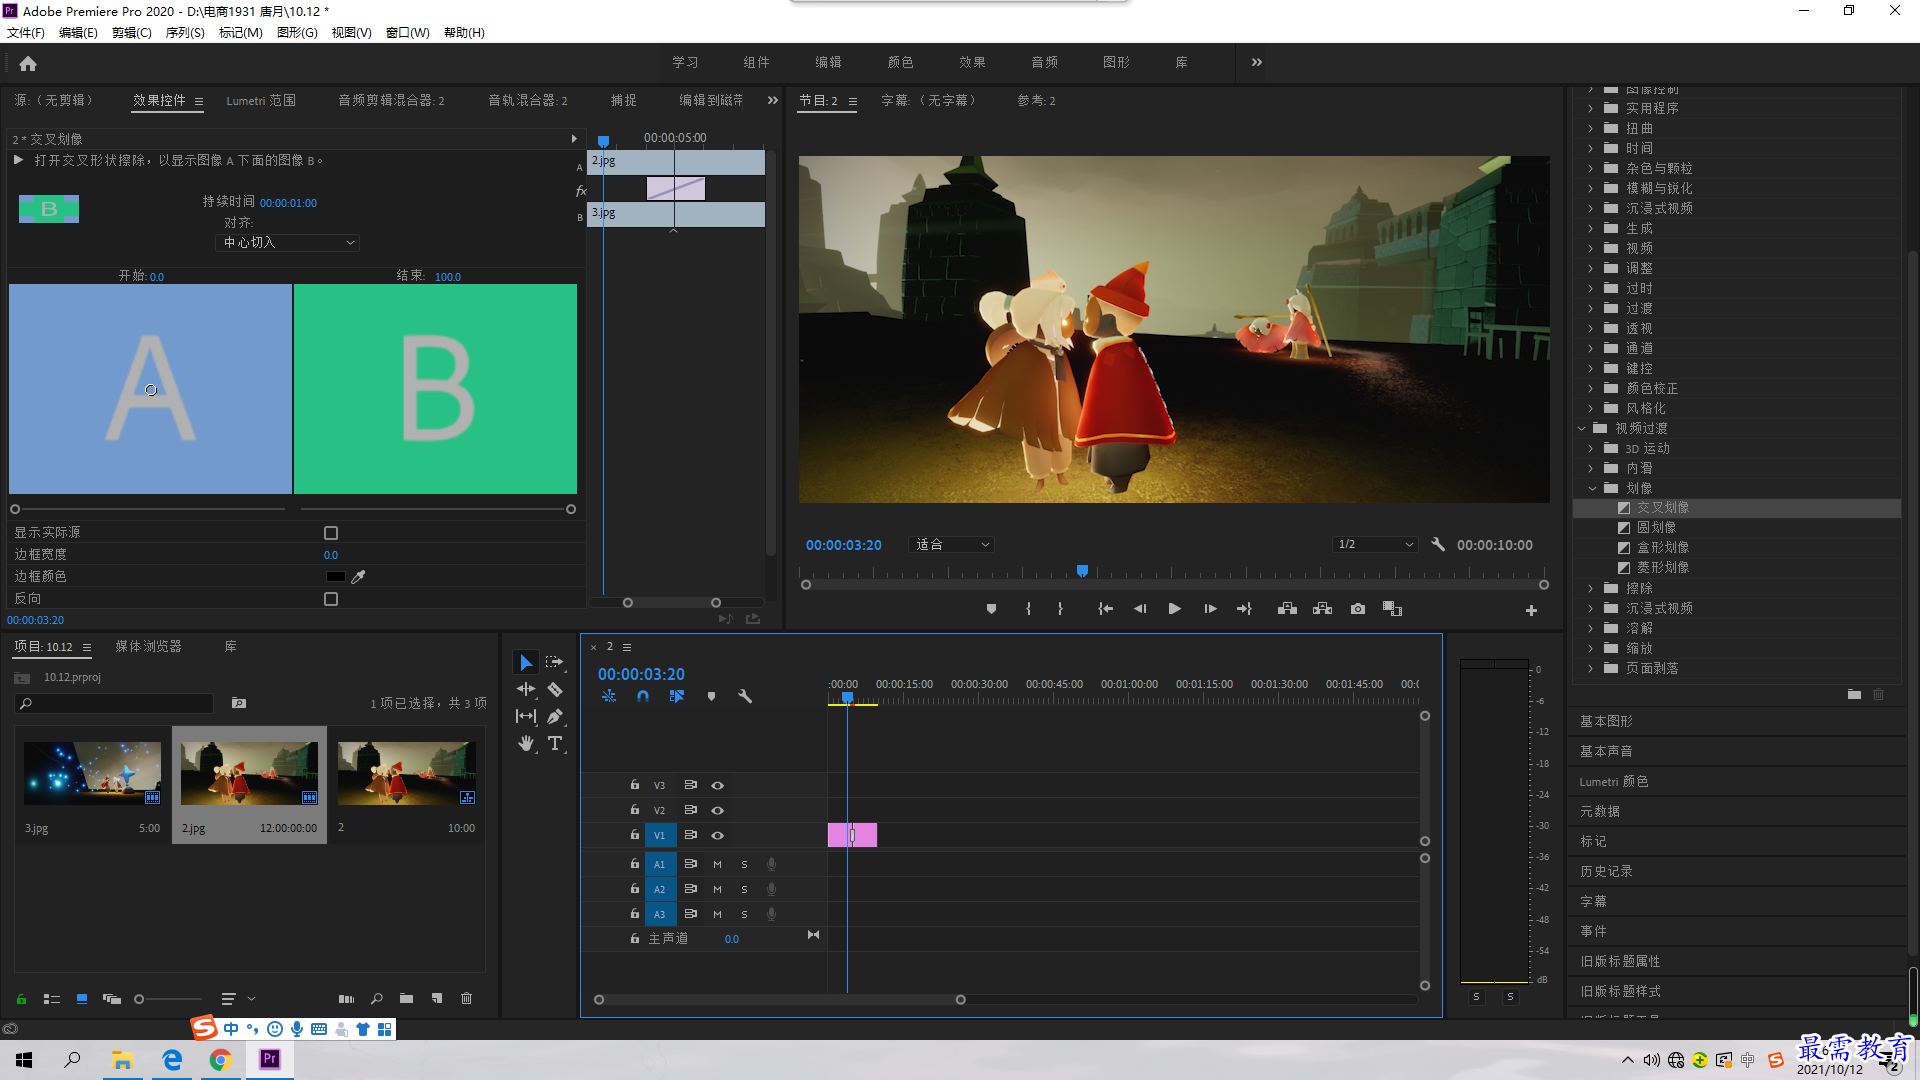Show more workspaces with double chevron
The image size is (1920, 1080).
[x=1256, y=62]
